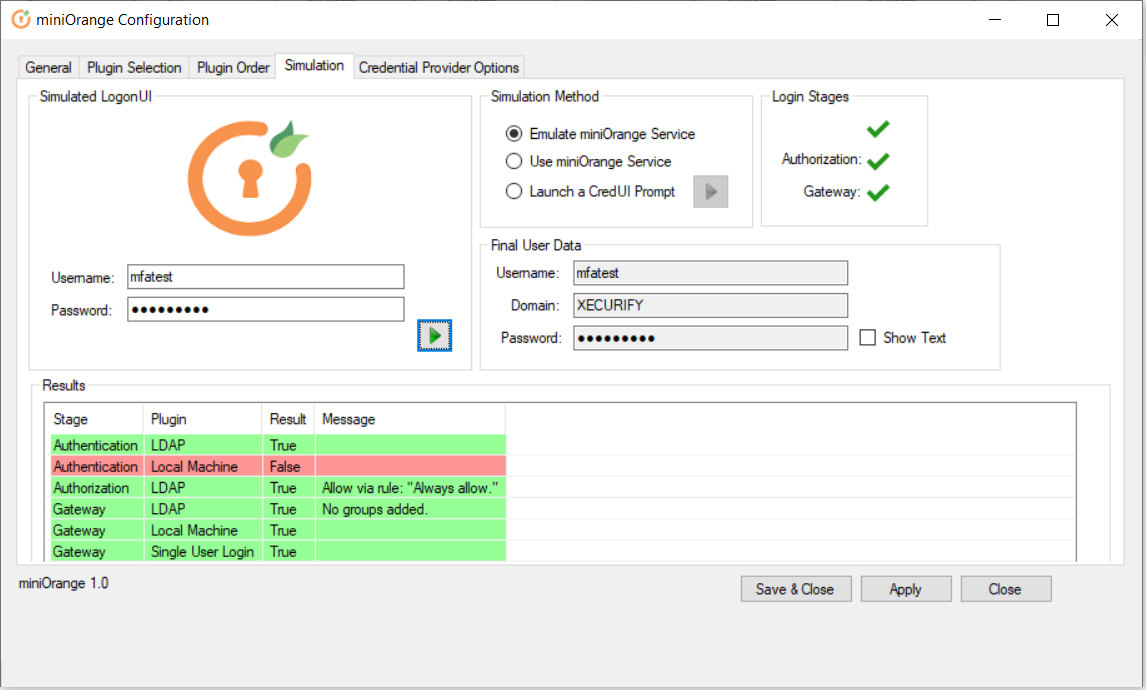
Task: Click the Gateway stage green checkmark
Action: pyautogui.click(x=878, y=192)
